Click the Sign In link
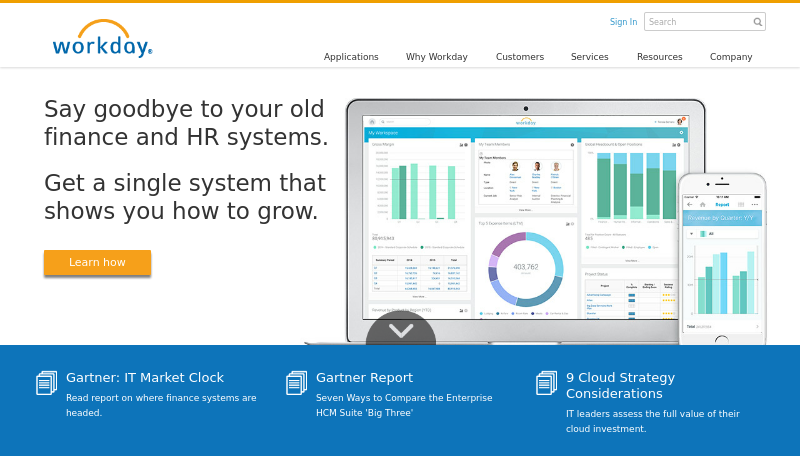Screen dimensions: 800x456 [623, 22]
